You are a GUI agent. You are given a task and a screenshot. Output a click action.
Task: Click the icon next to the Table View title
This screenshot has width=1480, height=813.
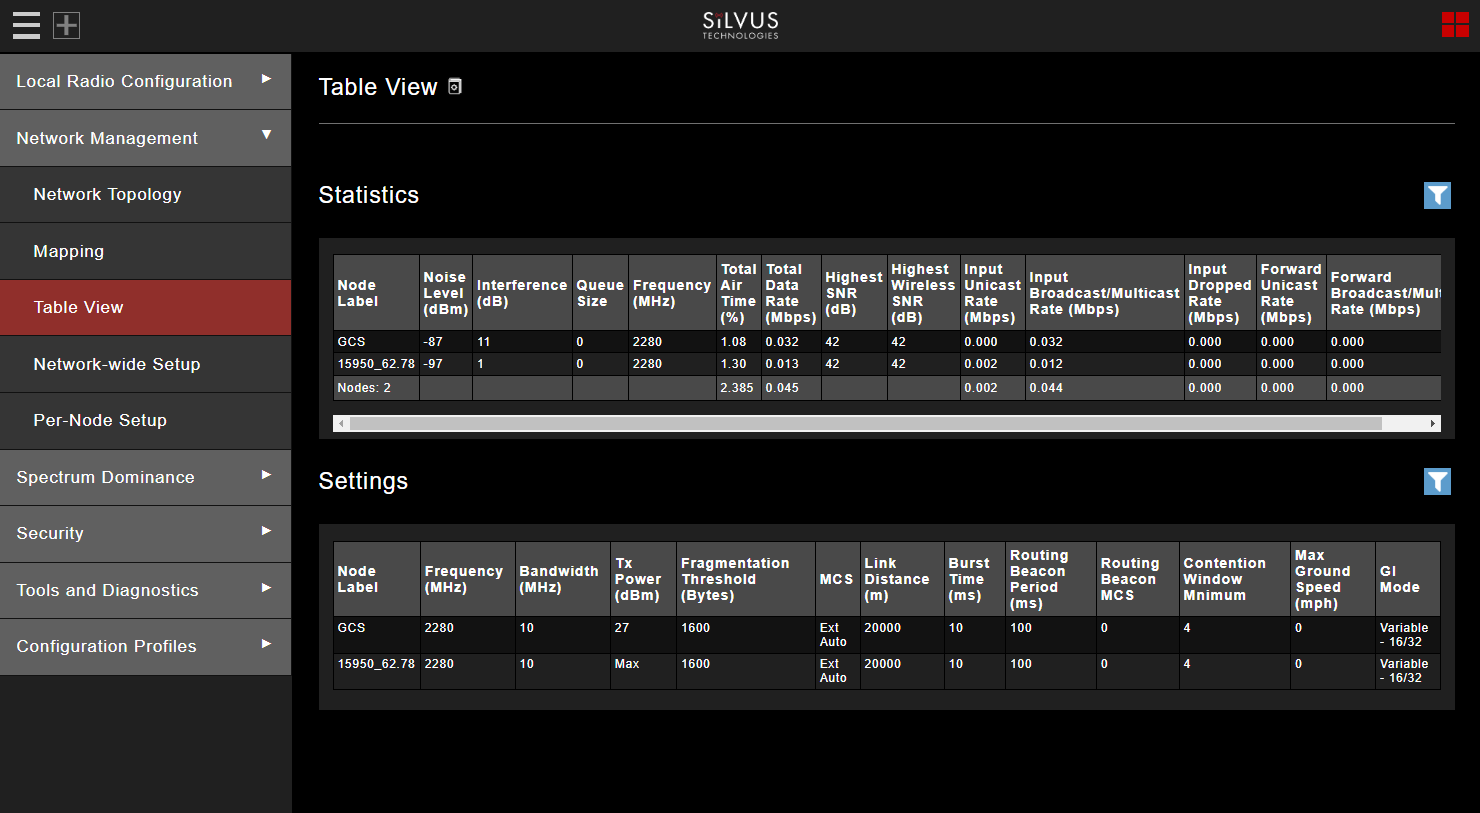[455, 87]
